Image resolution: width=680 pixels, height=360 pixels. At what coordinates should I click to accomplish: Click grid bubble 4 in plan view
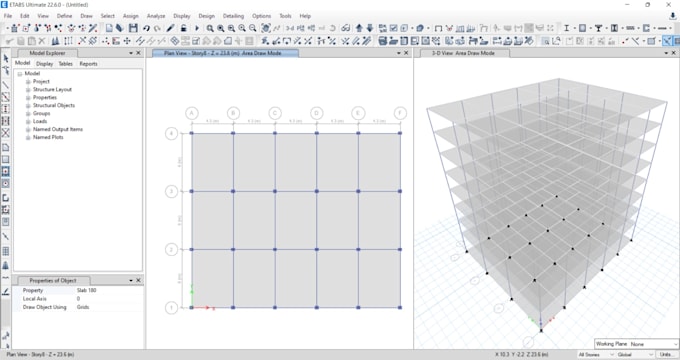(x=172, y=133)
